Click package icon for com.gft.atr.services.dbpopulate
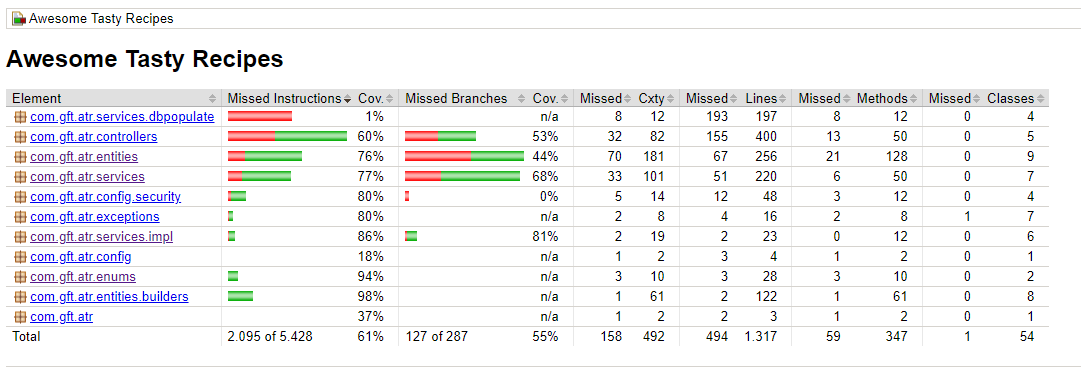This screenshot has height=368, width=1081. tap(21, 117)
